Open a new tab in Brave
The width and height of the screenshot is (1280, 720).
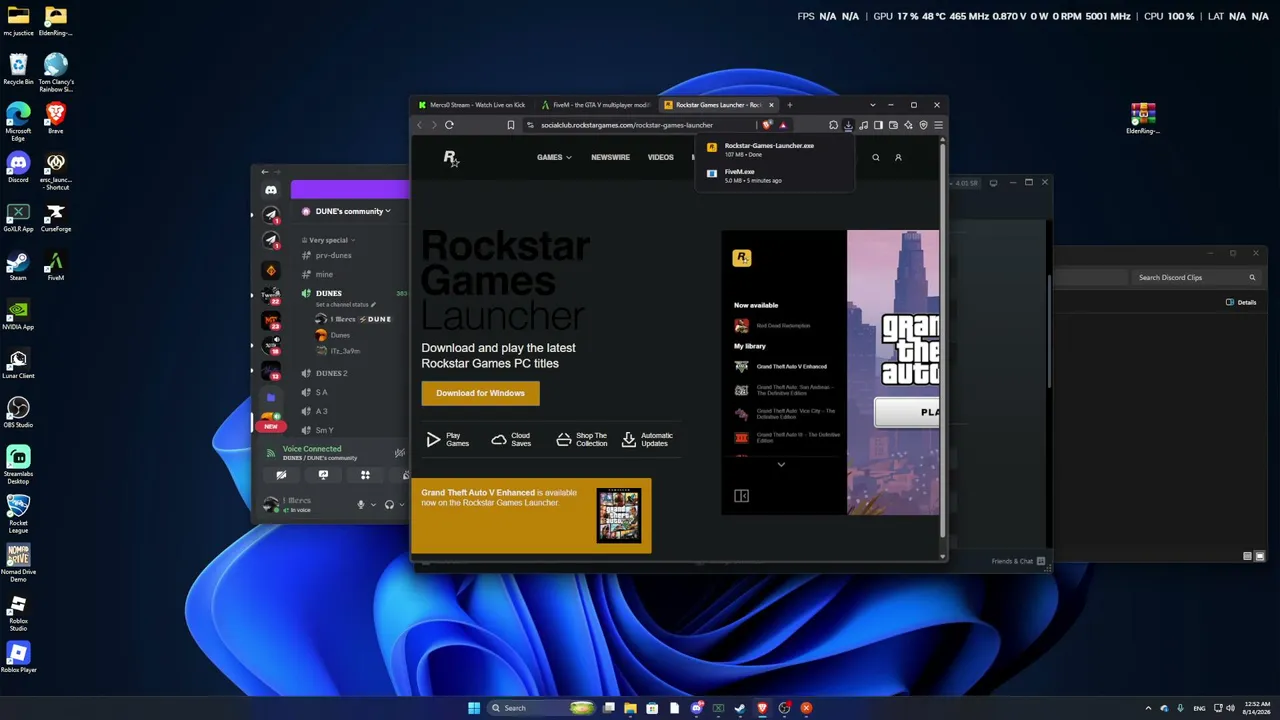coord(789,105)
